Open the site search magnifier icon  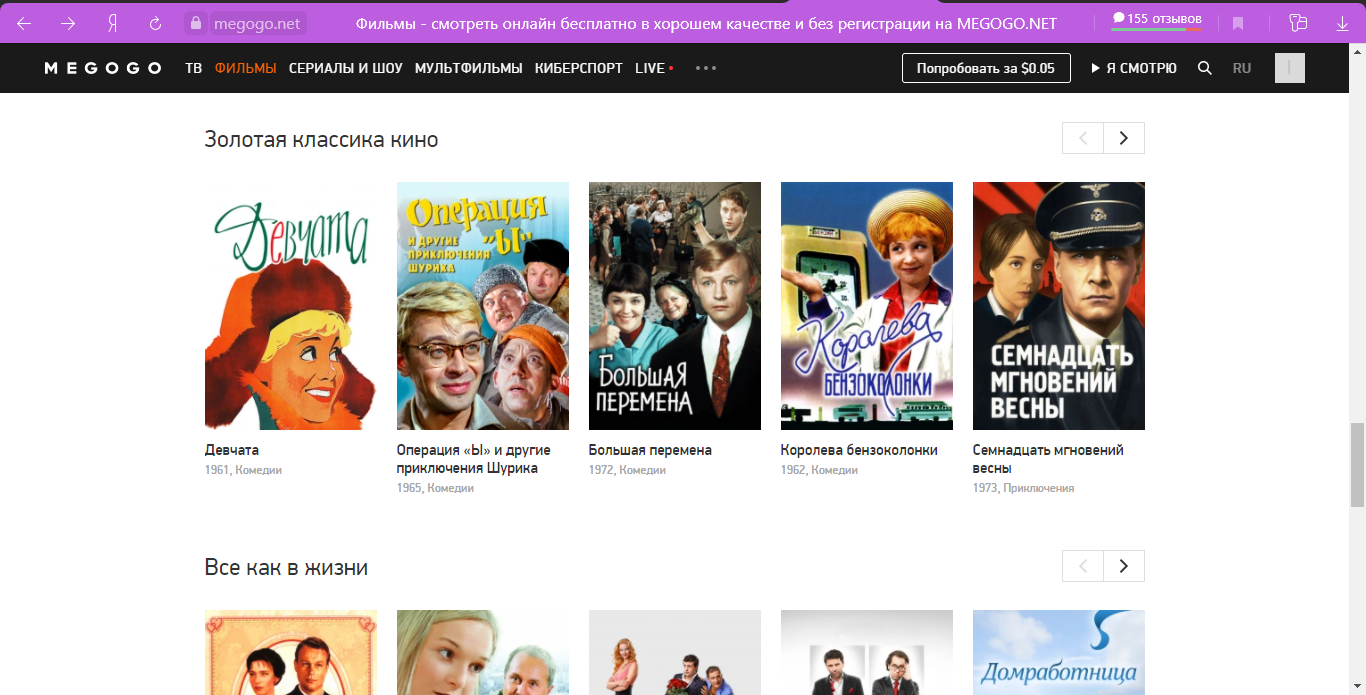1205,68
